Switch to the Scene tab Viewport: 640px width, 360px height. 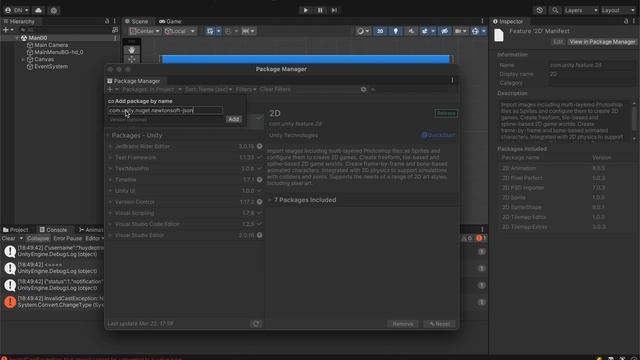point(137,21)
